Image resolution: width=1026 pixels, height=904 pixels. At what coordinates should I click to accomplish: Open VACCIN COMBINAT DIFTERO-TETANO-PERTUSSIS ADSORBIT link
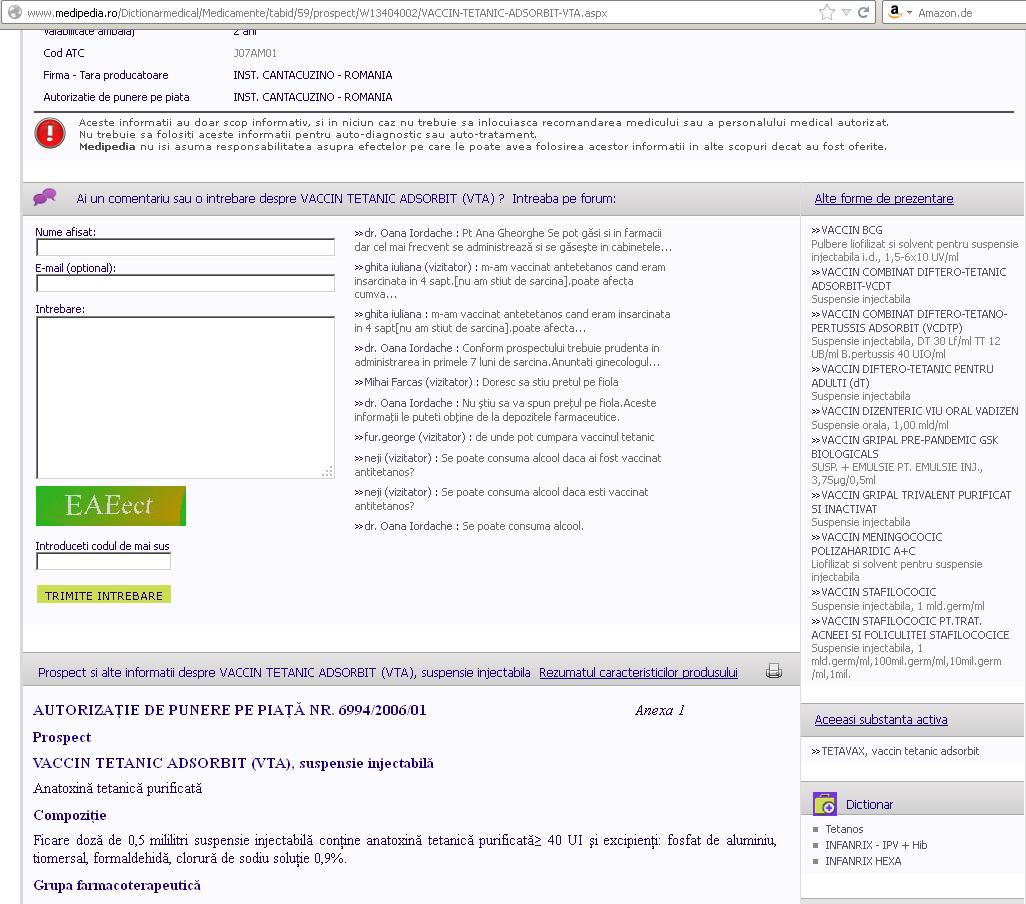(909, 321)
